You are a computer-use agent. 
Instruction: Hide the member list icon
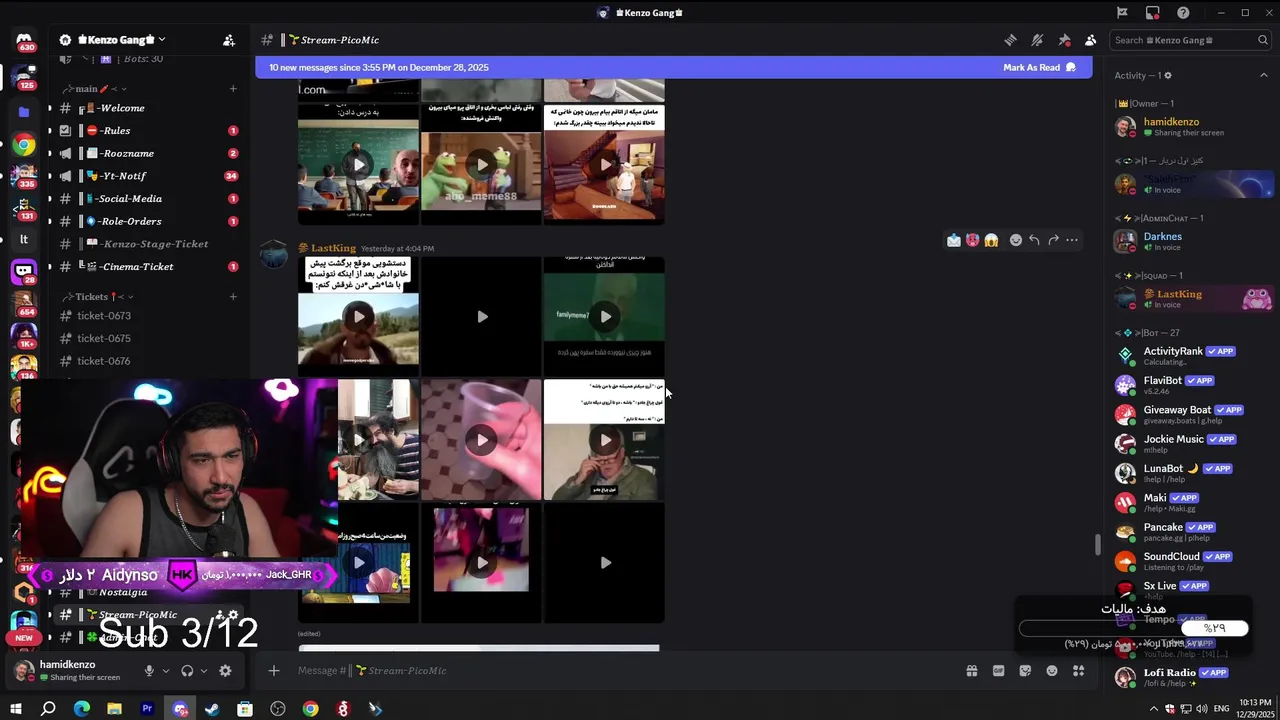[x=1090, y=40]
